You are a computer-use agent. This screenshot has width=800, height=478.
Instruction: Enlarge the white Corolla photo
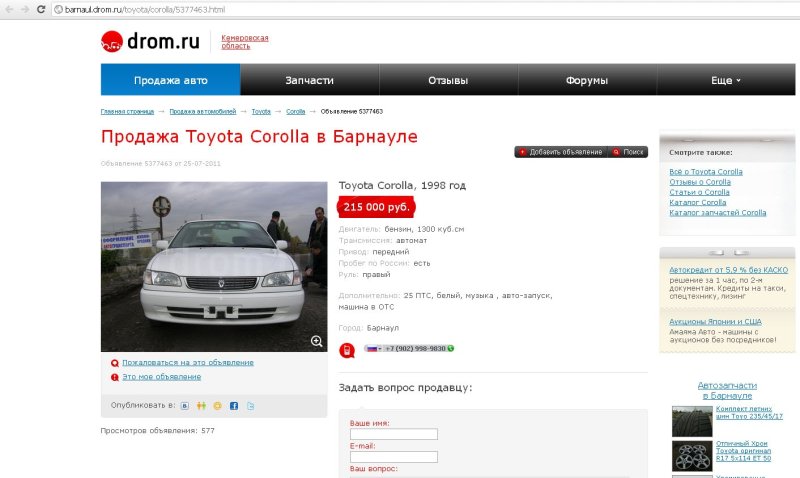click(214, 266)
